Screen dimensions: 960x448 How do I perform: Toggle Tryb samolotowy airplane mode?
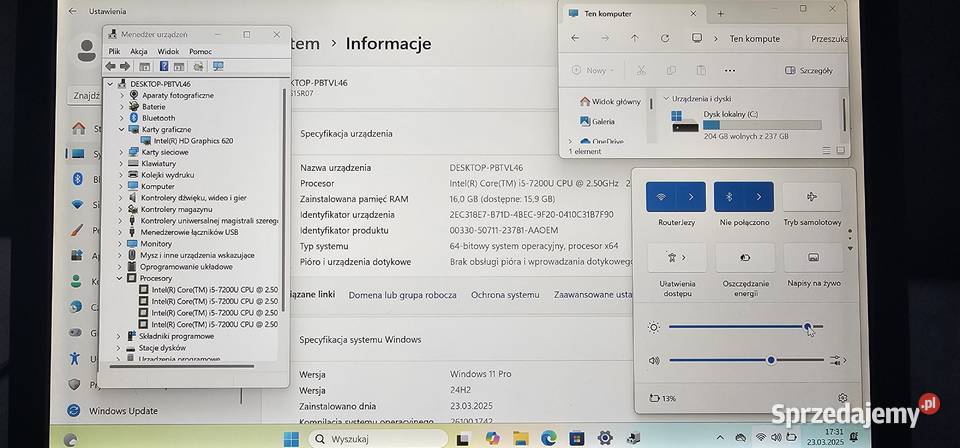(812, 197)
